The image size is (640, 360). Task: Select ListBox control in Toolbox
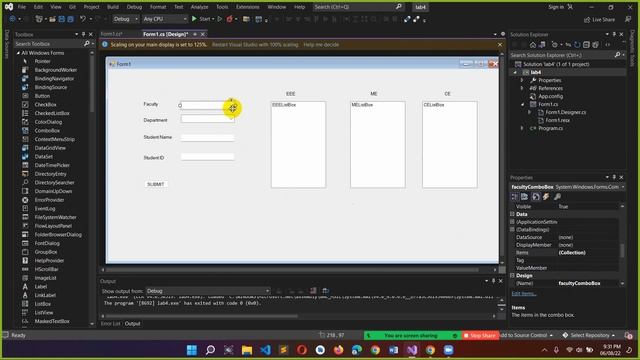click(42, 304)
